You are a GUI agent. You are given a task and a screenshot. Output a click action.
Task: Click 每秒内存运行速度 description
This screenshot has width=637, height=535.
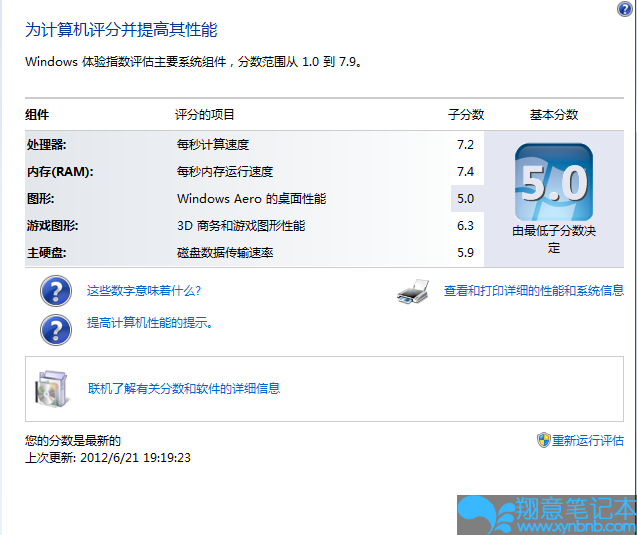pyautogui.click(x=225, y=172)
